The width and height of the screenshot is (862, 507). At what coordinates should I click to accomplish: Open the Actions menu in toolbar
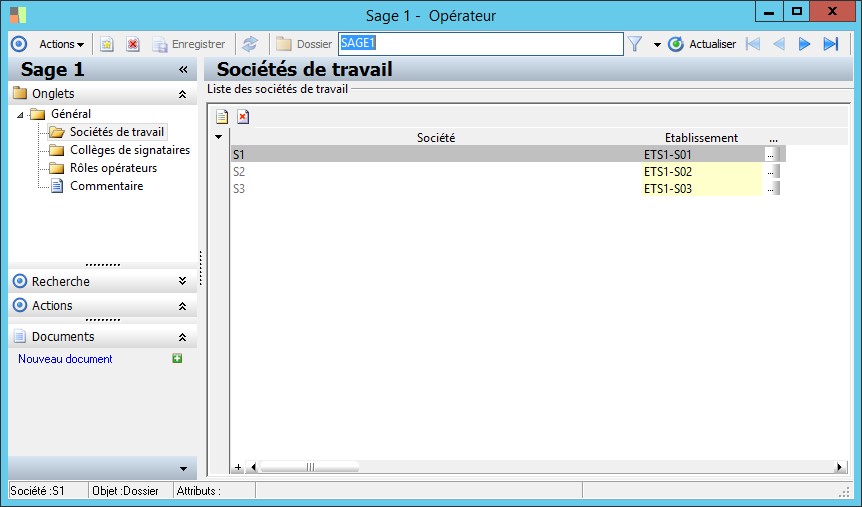click(61, 44)
